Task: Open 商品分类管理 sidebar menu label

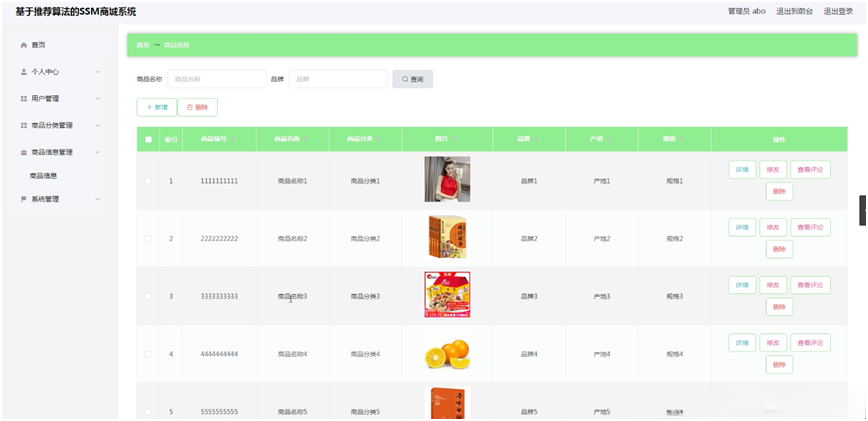Action: pyautogui.click(x=52, y=126)
